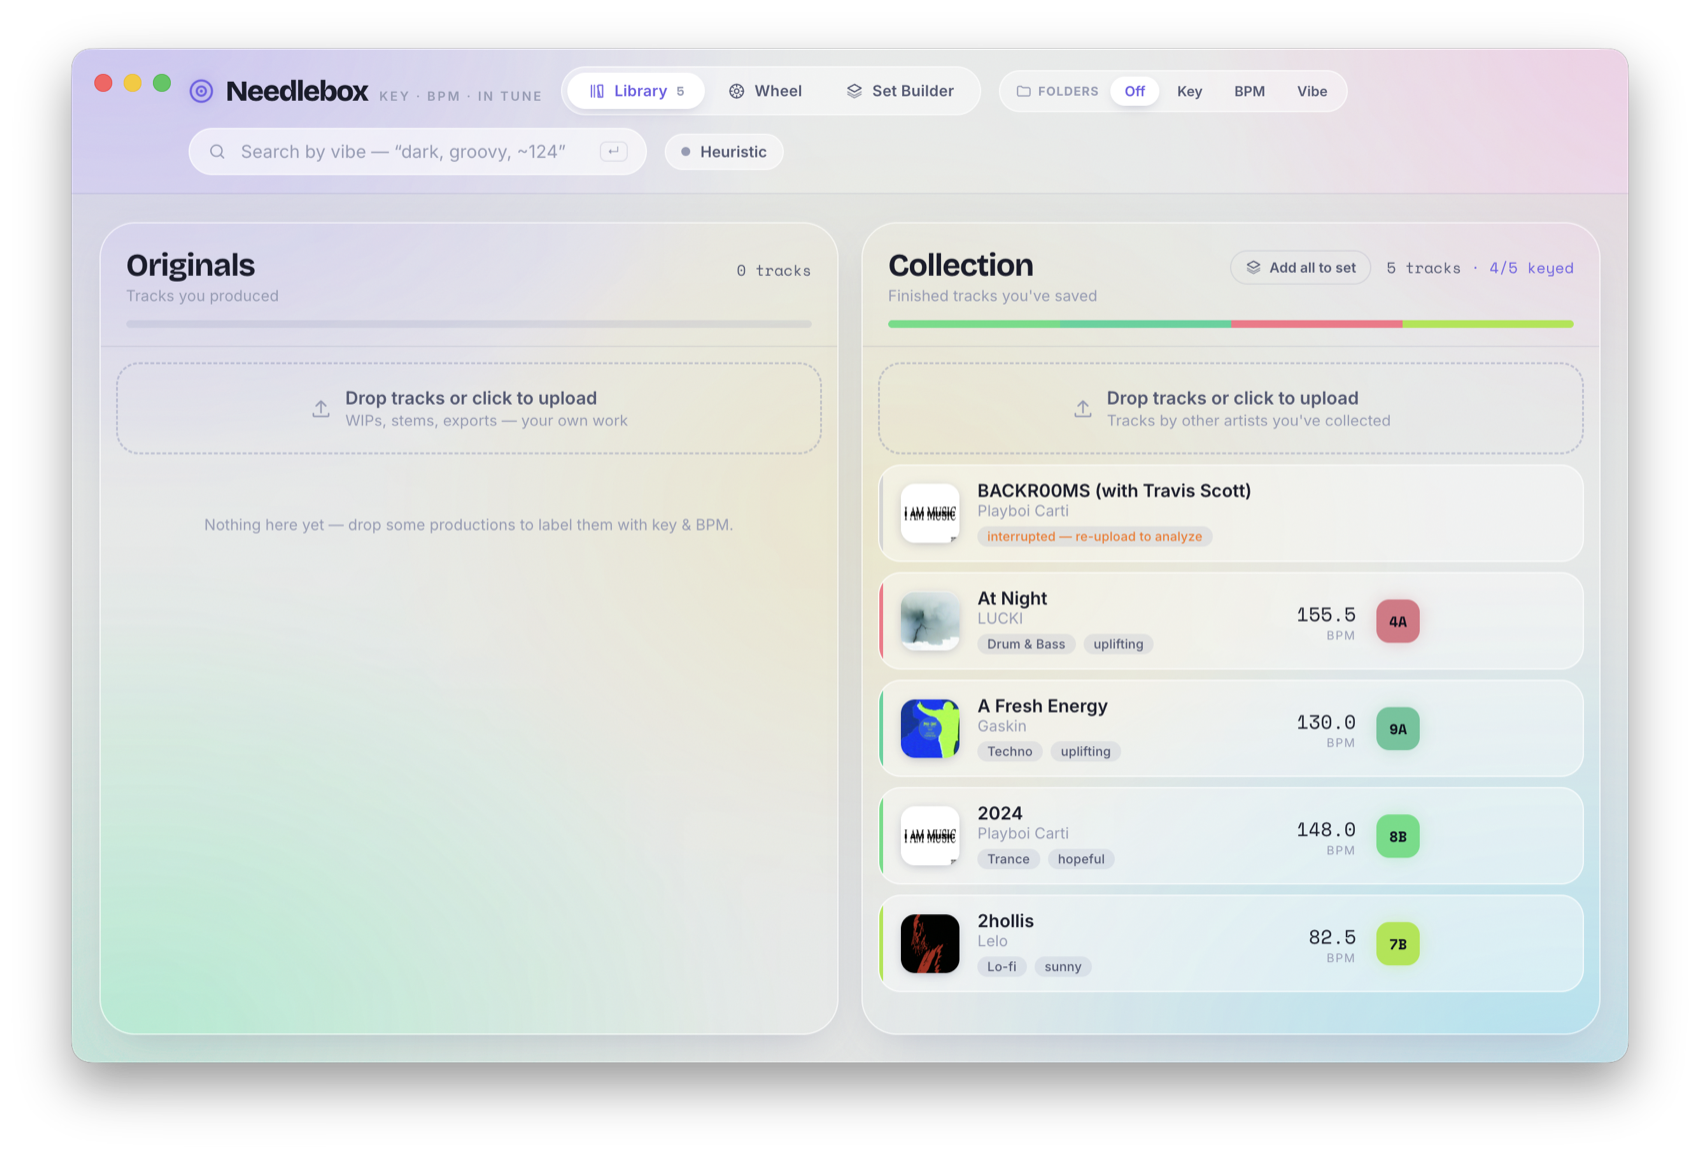The image size is (1700, 1157).
Task: Open At Night album artwork
Action: (930, 621)
